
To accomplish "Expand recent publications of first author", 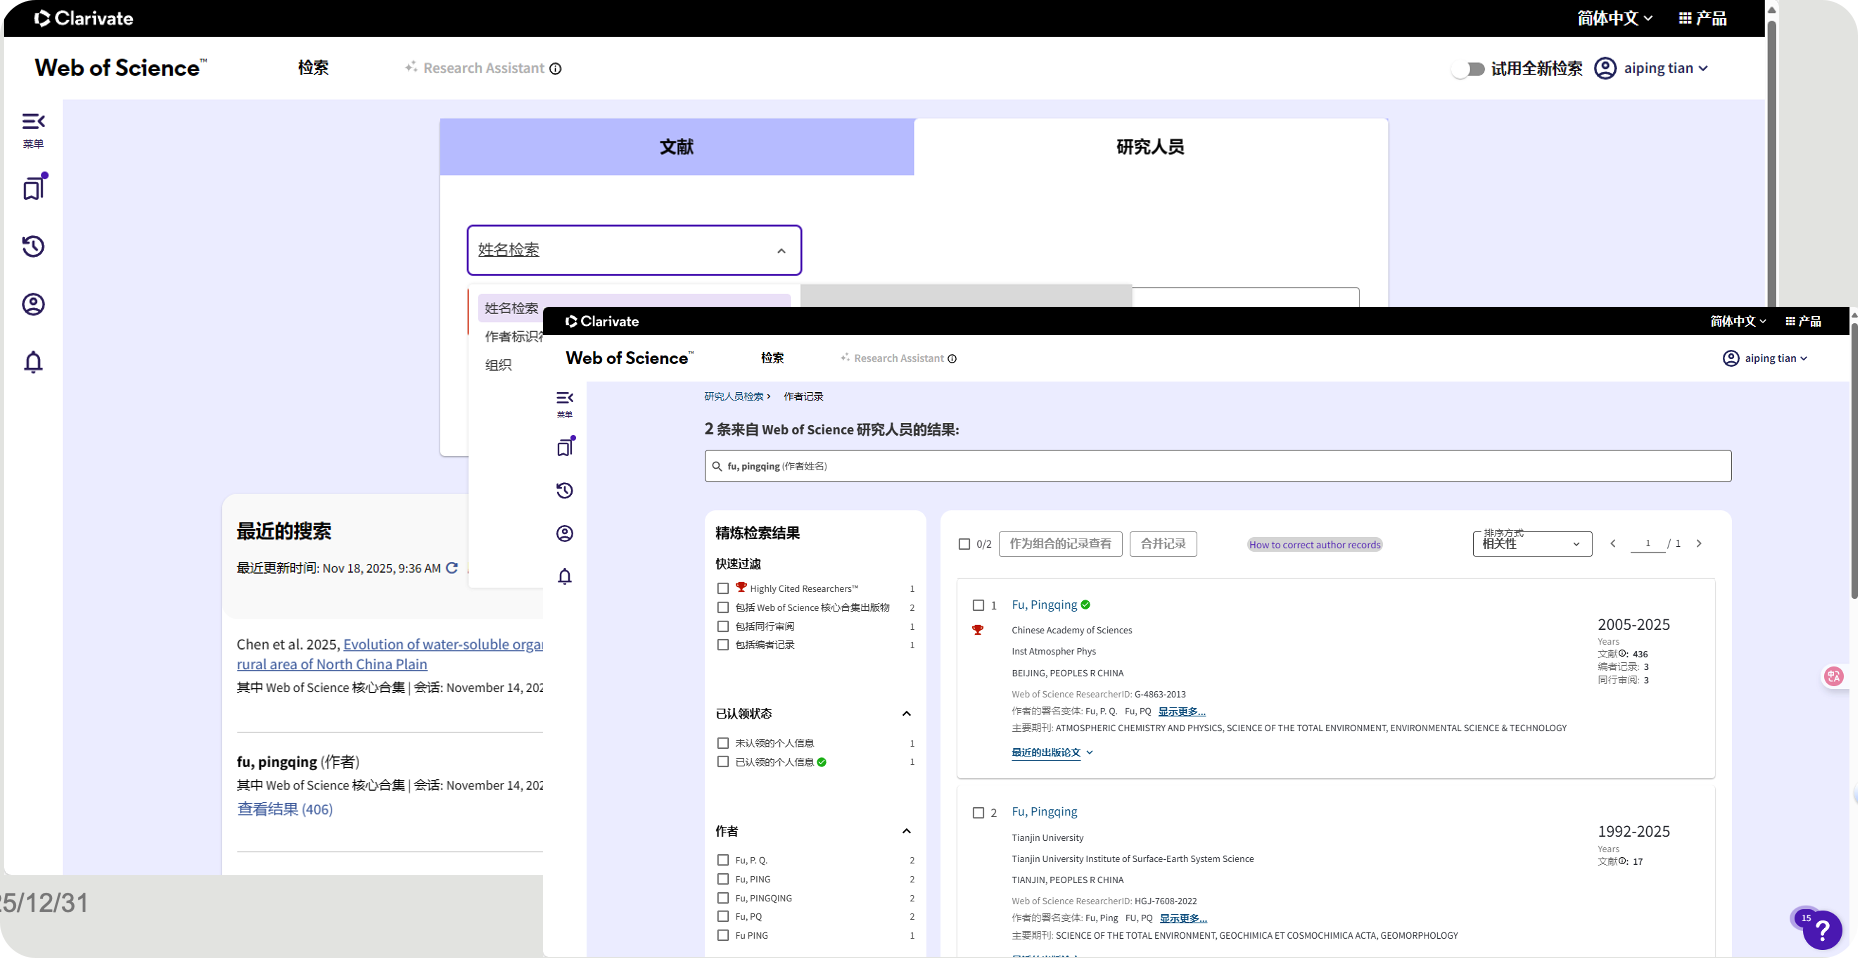I will coord(1052,753).
